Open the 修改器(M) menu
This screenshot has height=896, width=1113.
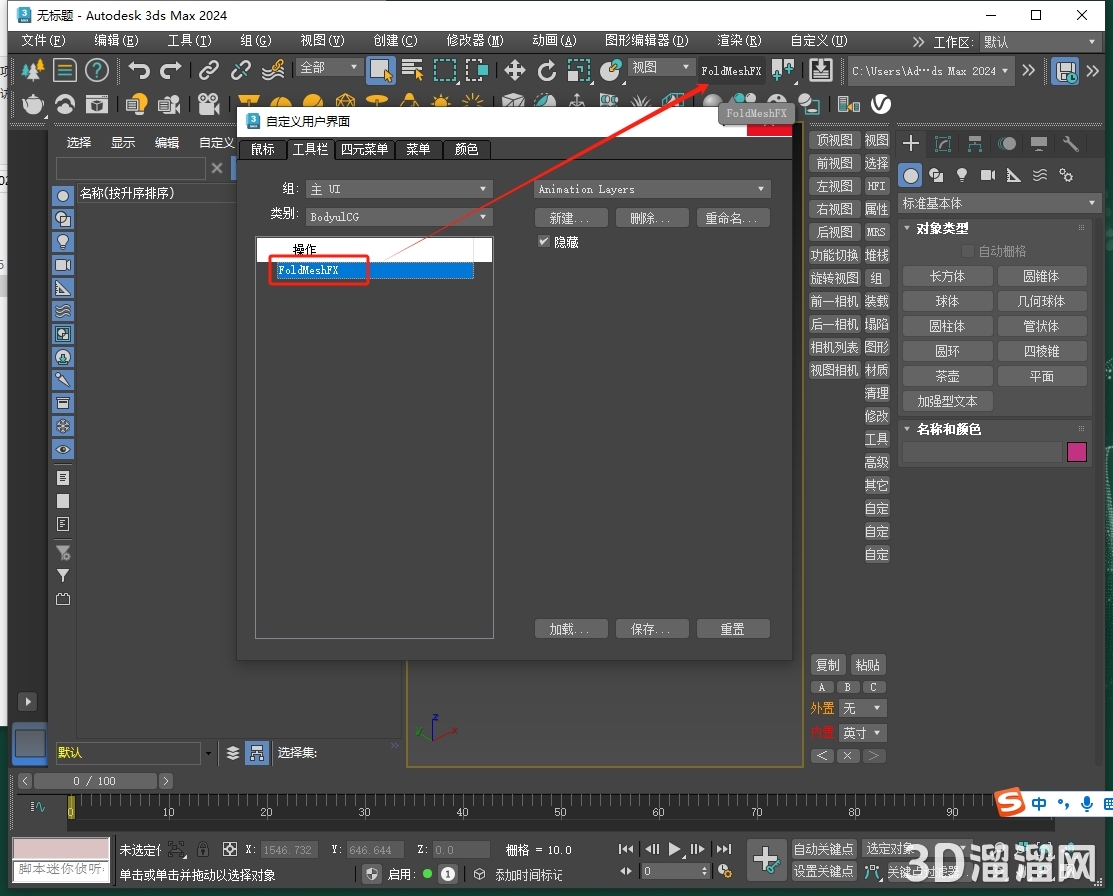pyautogui.click(x=474, y=40)
